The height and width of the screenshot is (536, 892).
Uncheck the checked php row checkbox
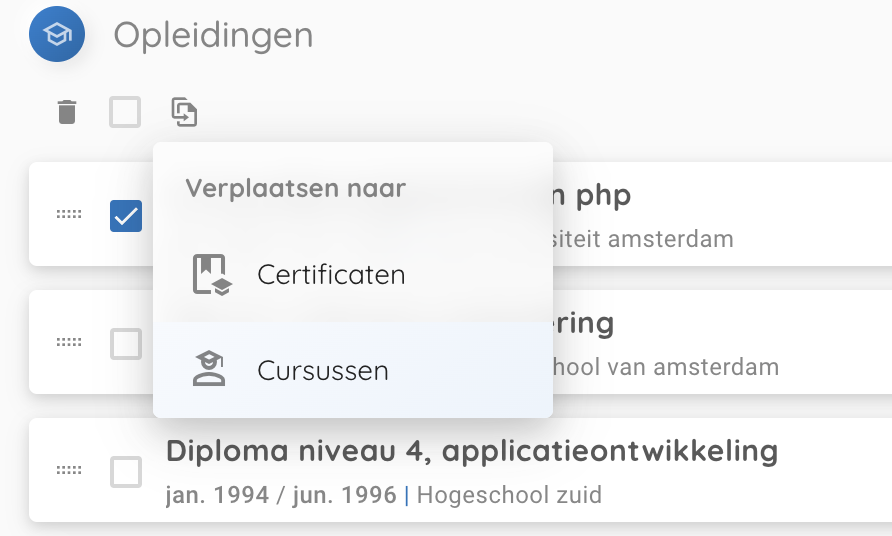point(126,215)
